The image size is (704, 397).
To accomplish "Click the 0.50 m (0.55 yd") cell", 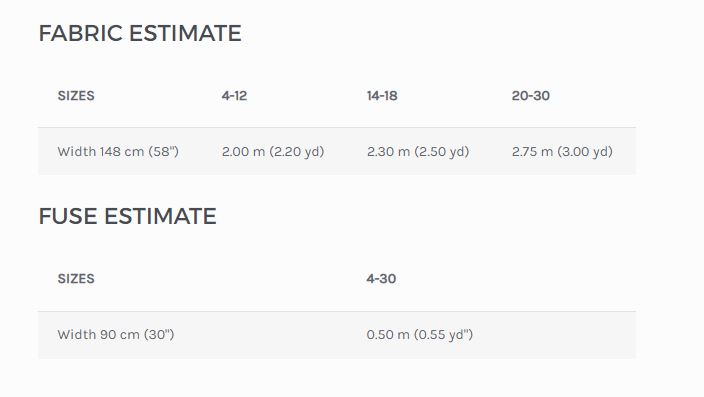I will (420, 335).
